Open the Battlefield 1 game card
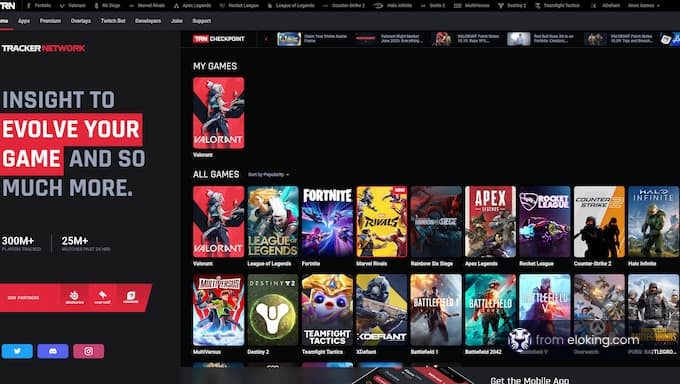 pyautogui.click(x=436, y=310)
